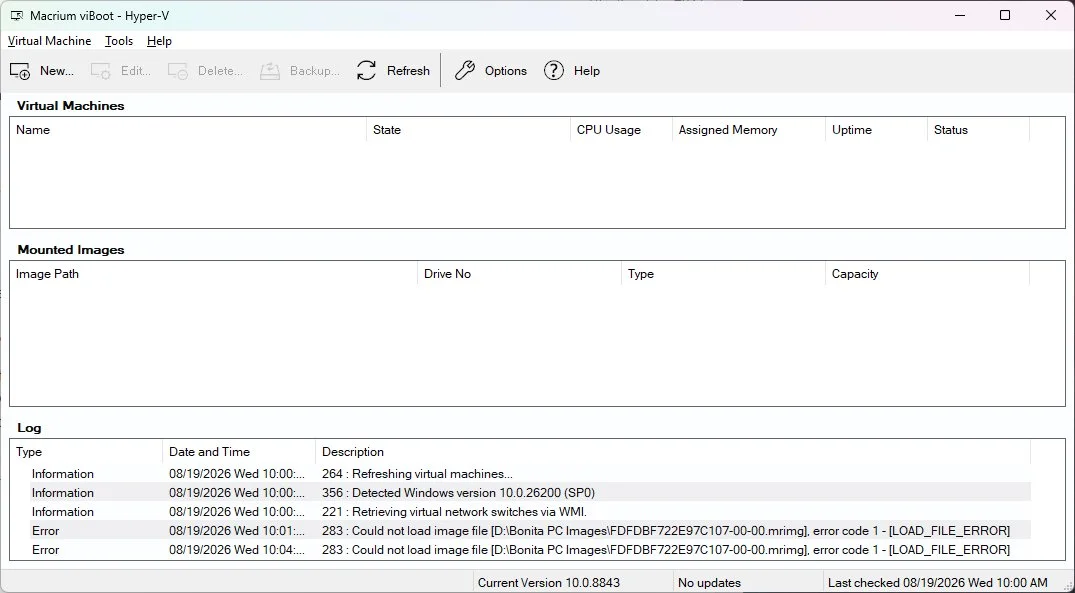The image size is (1075, 593).
Task: Click the Macrium viBoot title bar app icon
Action: point(17,15)
